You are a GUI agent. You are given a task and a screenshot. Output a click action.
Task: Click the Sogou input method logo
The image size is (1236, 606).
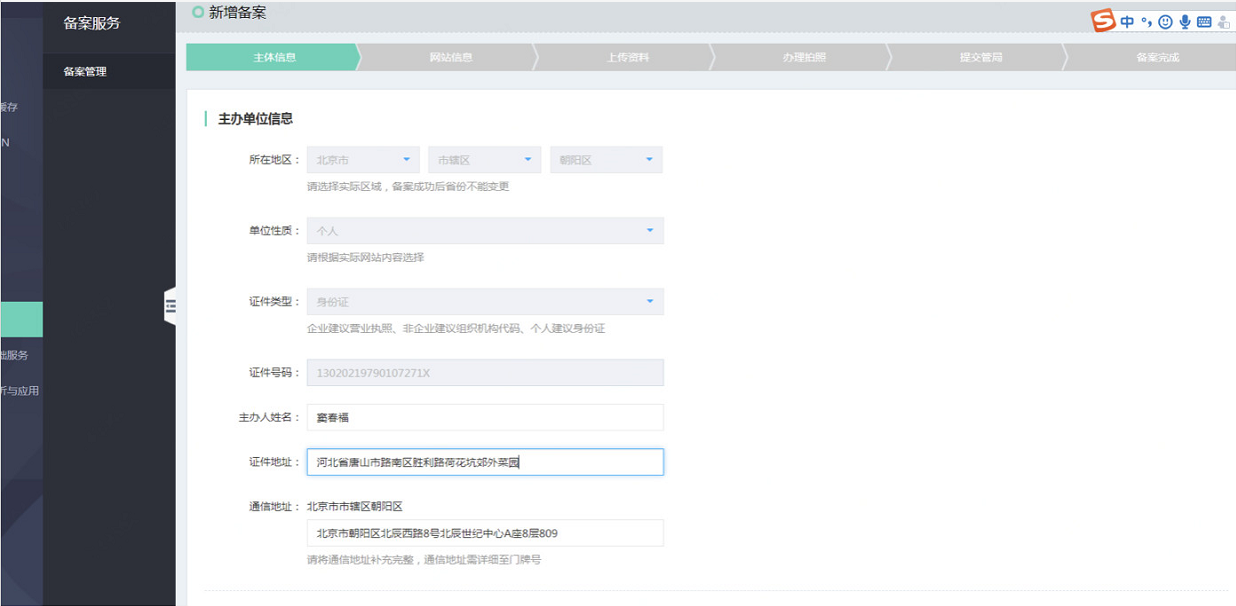coord(1103,21)
